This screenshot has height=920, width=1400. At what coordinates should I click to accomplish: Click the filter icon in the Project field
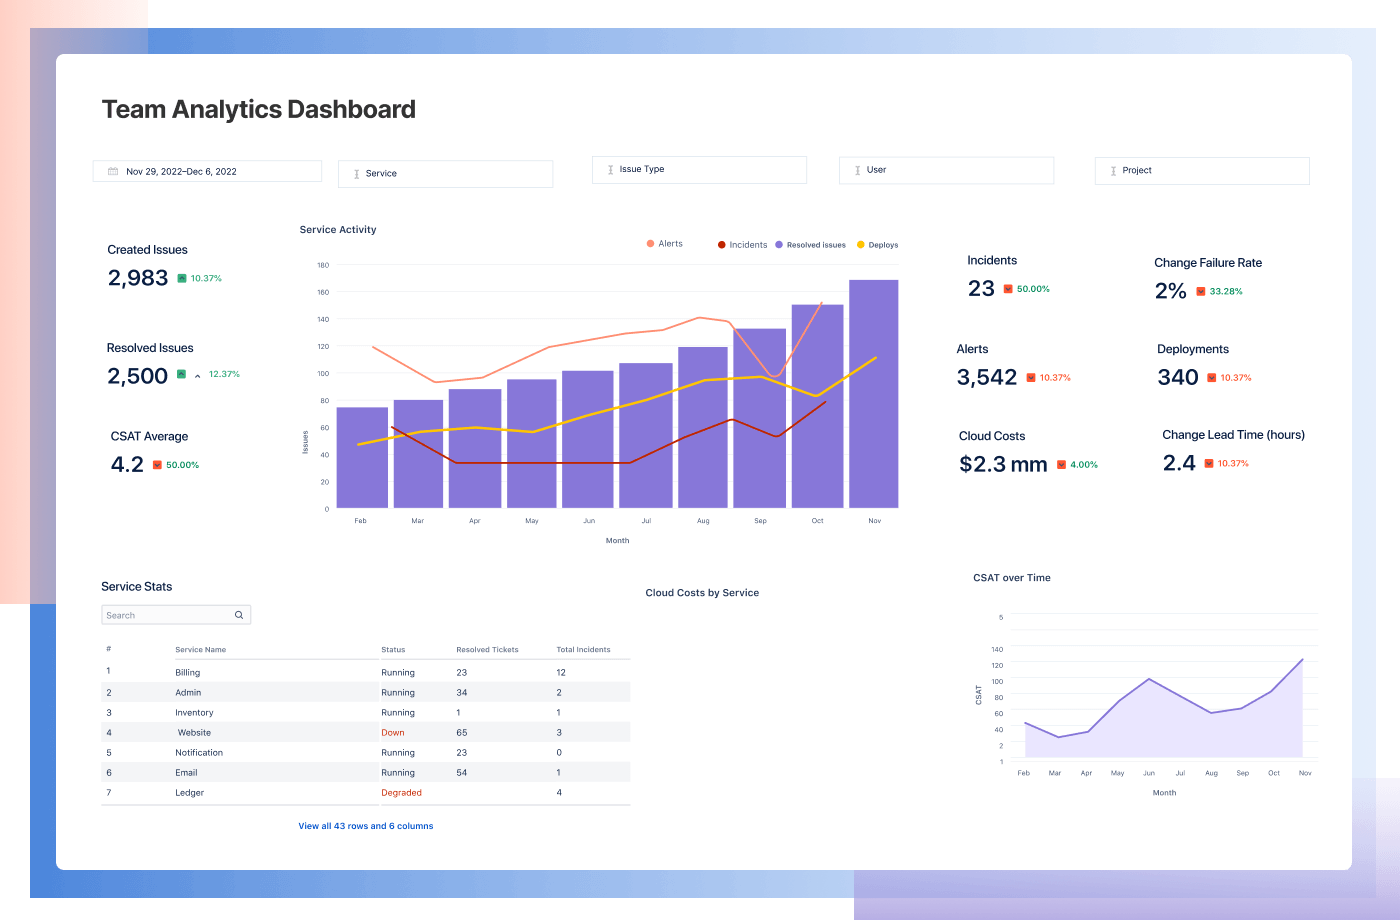[1112, 170]
